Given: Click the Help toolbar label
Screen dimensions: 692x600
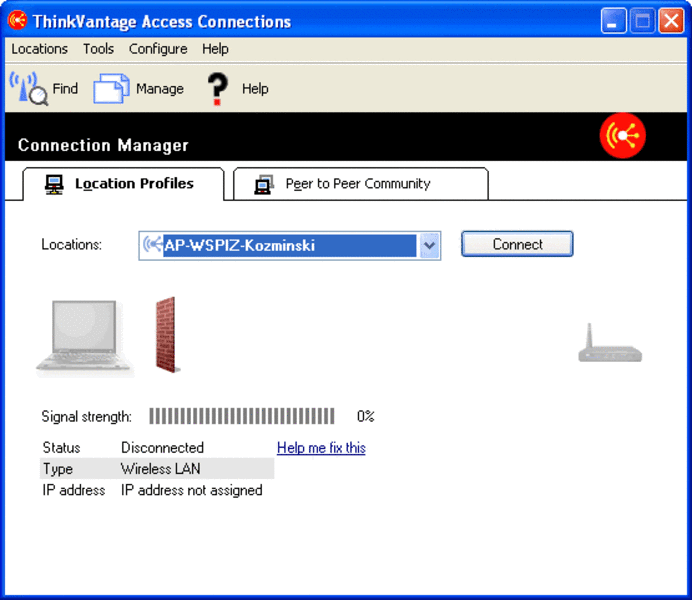Looking at the screenshot, I should click(255, 89).
